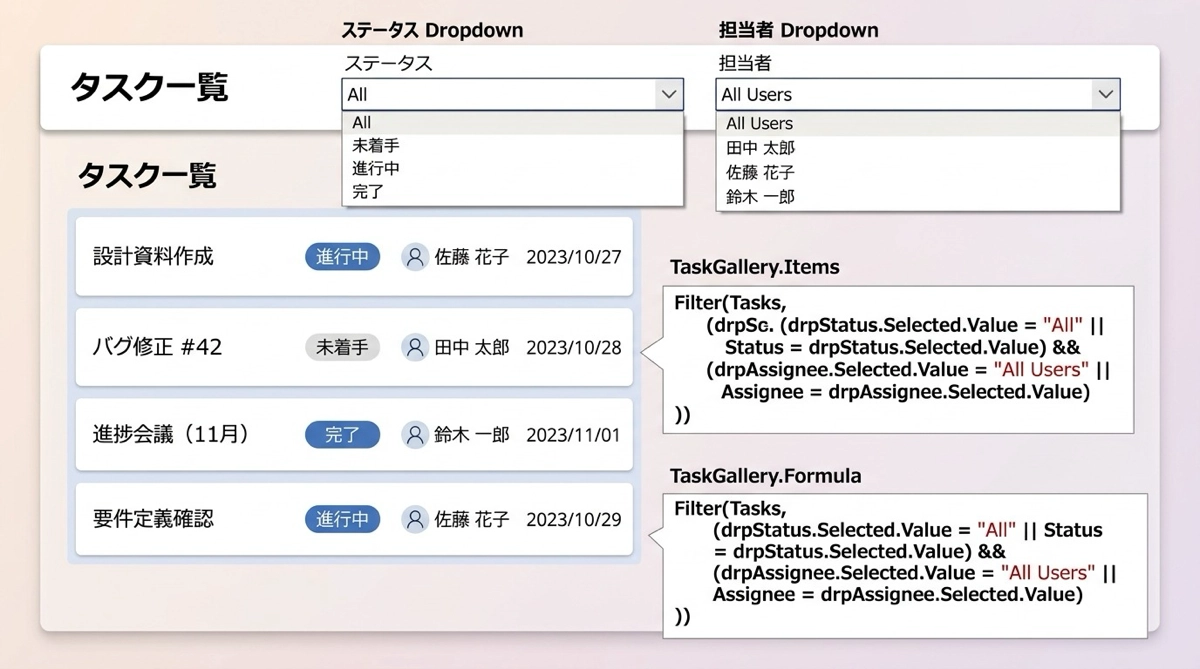Pick All Users in assignee list
Viewport: 1200px width, 669px height.
(x=759, y=124)
